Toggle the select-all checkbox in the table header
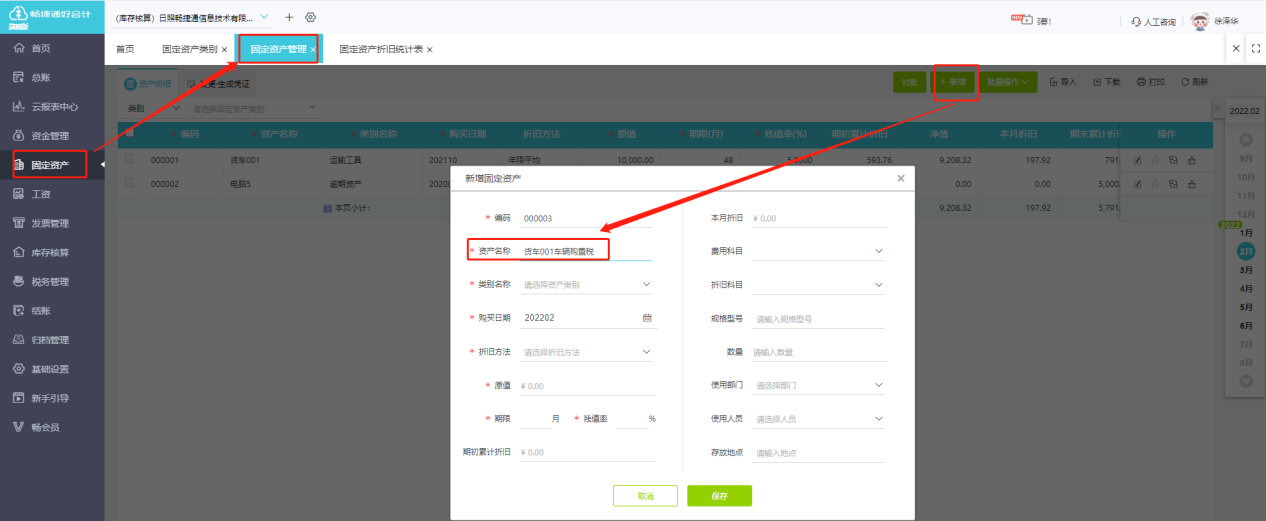The width and height of the screenshot is (1266, 521). 128,133
